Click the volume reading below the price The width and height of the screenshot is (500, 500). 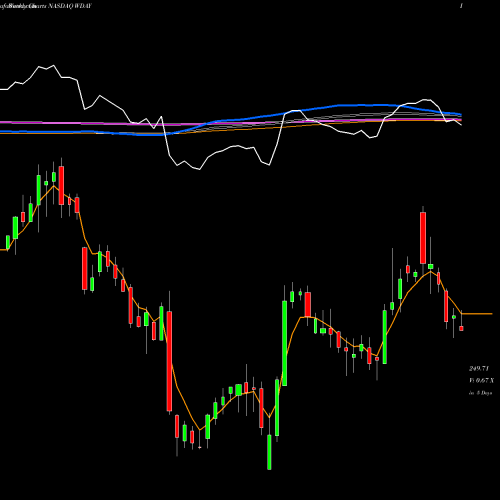[481, 381]
